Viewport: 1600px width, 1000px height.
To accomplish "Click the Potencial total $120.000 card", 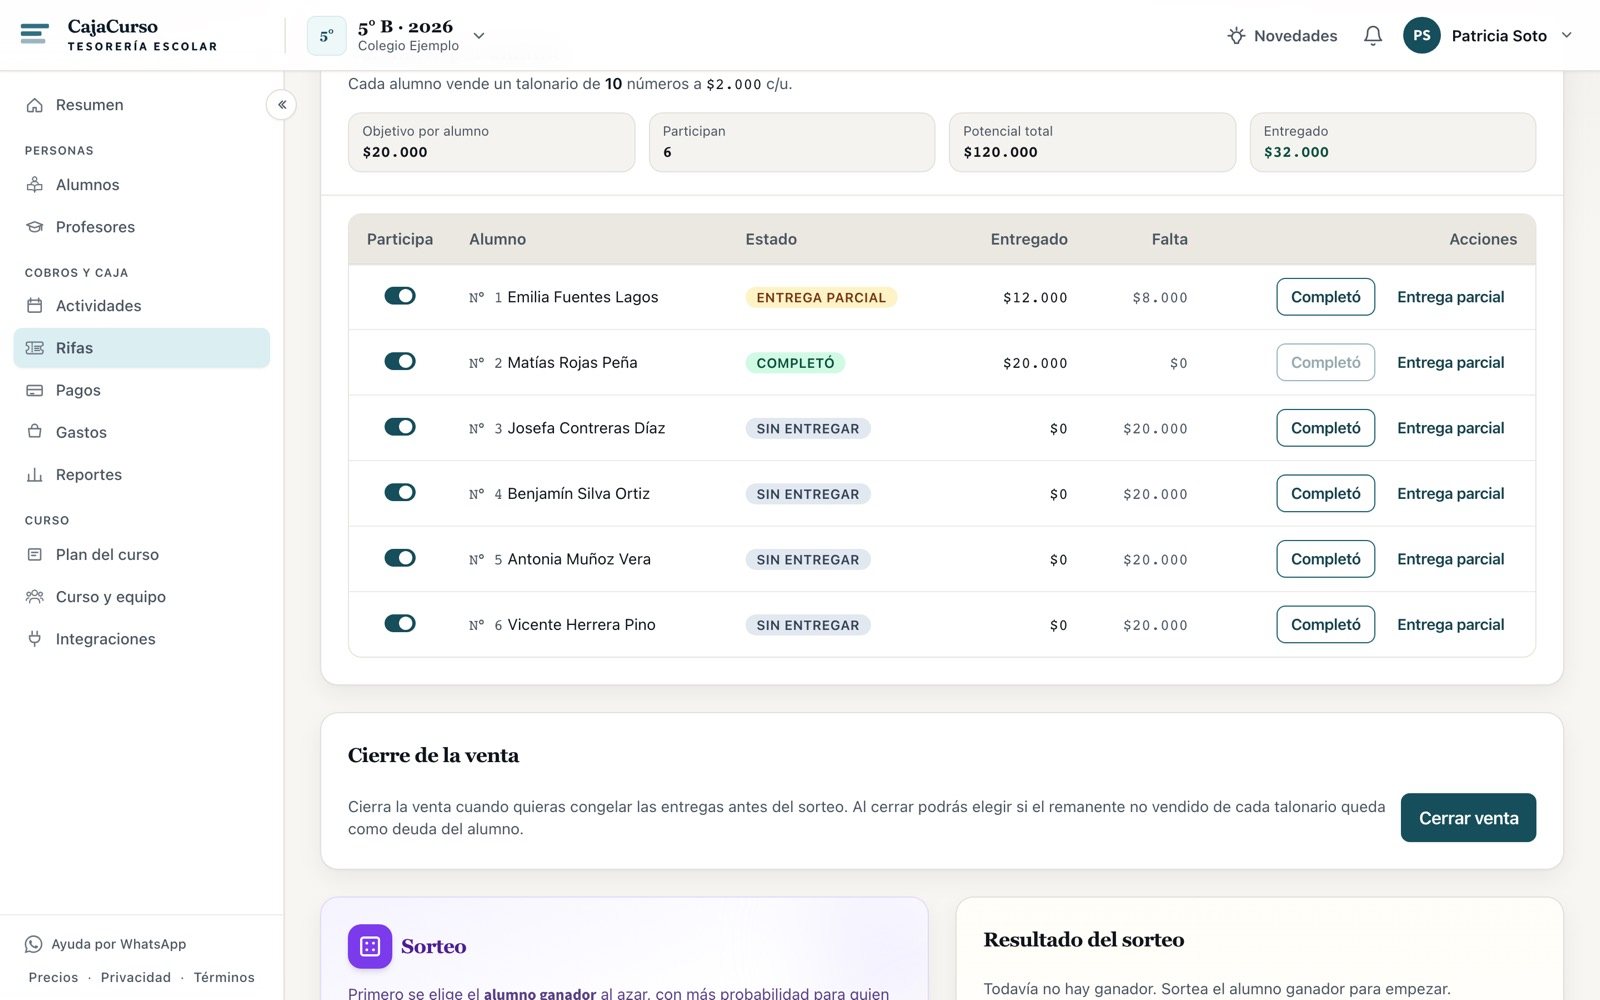I will [x=1092, y=142].
